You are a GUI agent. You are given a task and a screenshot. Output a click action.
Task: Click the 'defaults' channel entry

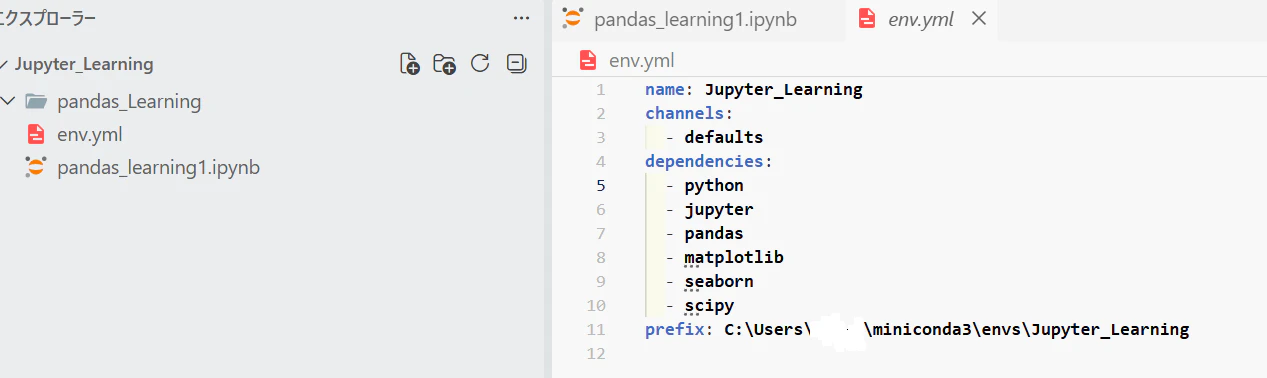(724, 137)
